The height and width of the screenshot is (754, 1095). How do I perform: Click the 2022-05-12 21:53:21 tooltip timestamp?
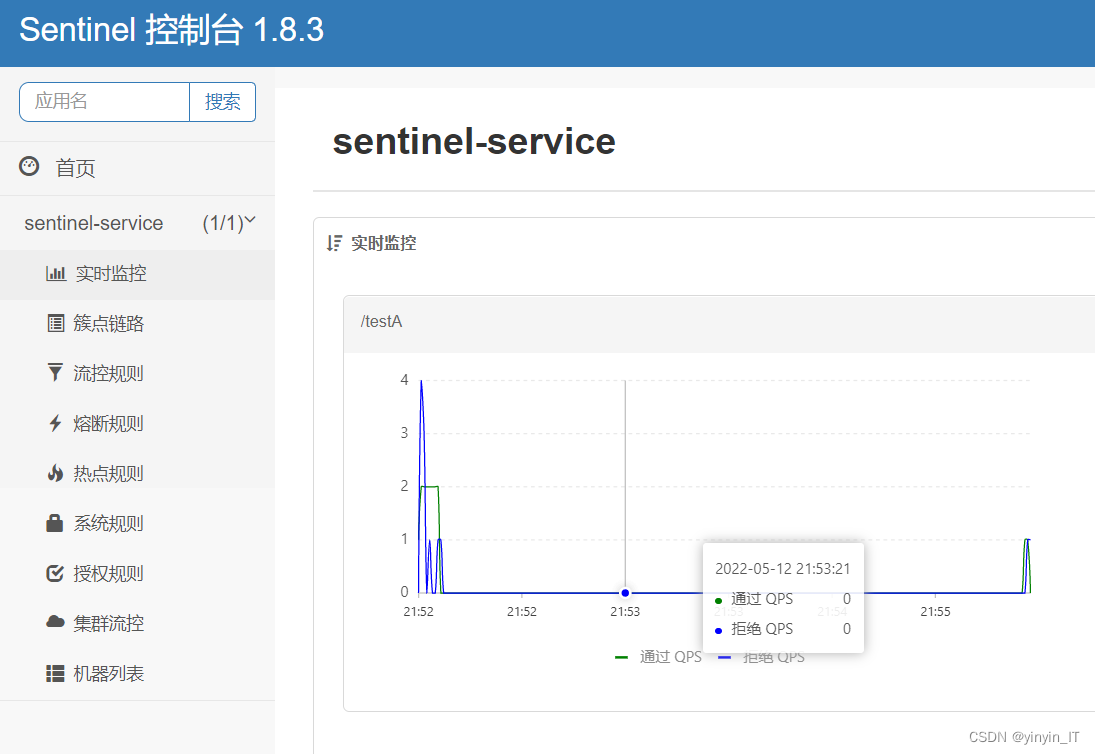tap(783, 568)
